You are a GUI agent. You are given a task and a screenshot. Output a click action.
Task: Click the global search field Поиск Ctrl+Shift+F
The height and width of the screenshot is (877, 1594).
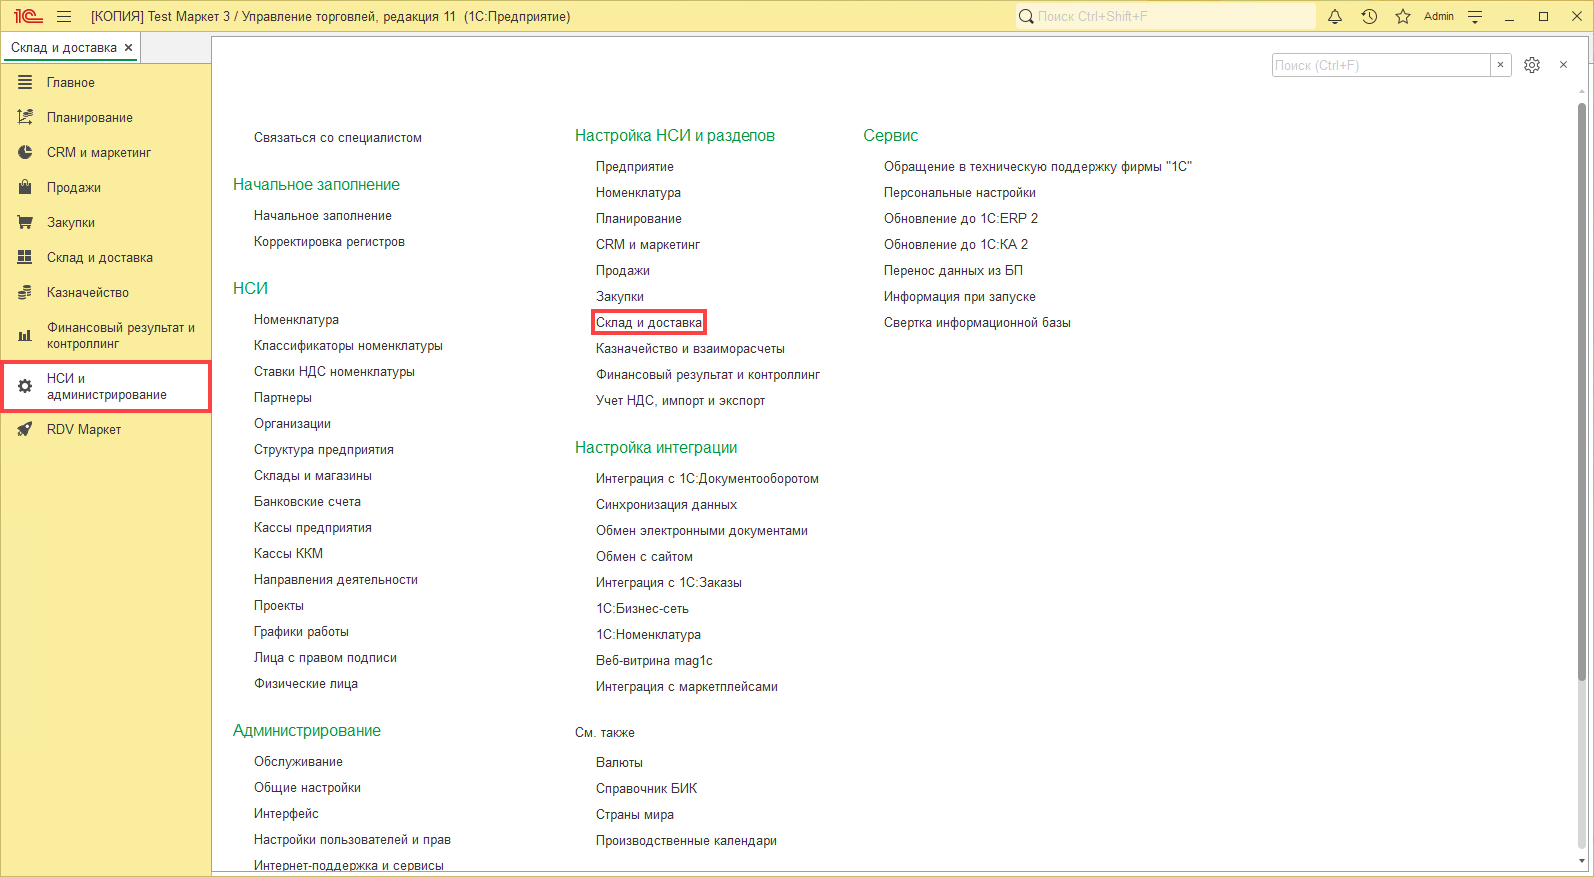click(1166, 16)
